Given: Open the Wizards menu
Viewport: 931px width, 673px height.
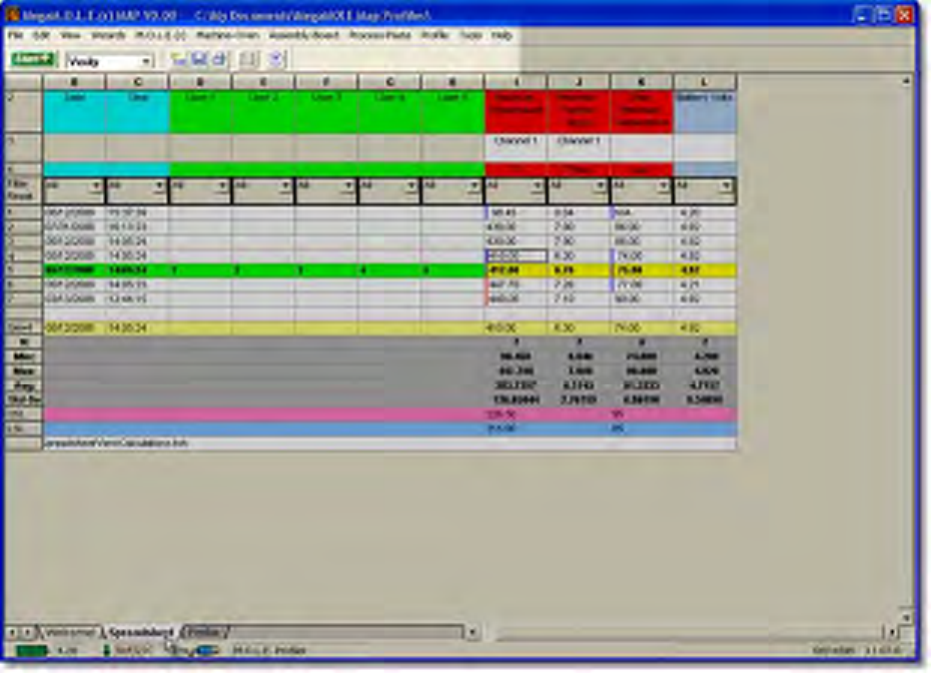Looking at the screenshot, I should point(108,36).
